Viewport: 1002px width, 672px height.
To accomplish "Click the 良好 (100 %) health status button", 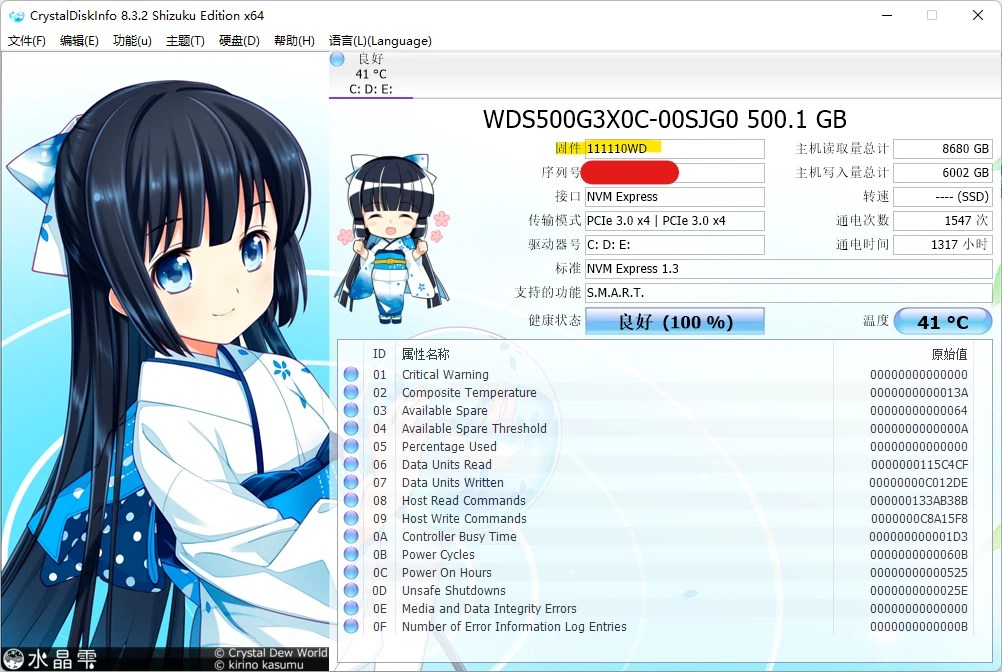I will [x=675, y=321].
